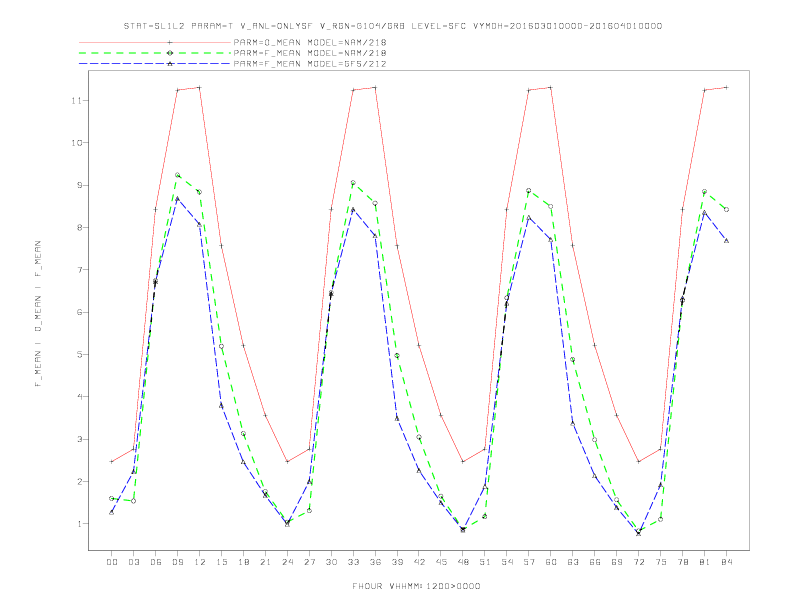Click the x-axis tick label 78

[682, 562]
